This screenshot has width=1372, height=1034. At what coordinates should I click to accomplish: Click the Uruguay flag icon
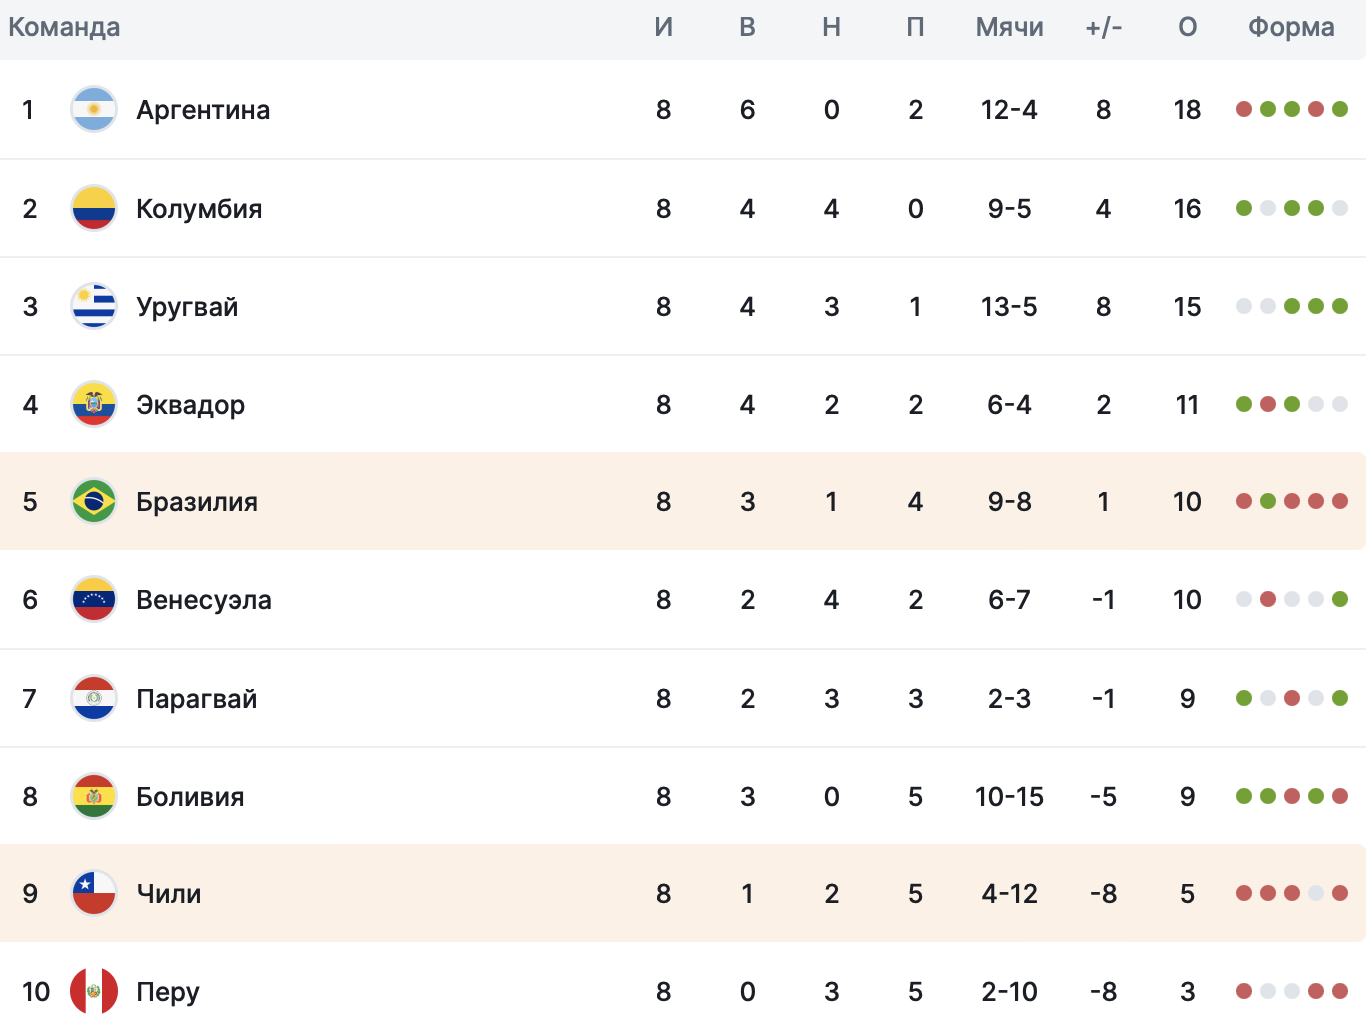[x=94, y=306]
